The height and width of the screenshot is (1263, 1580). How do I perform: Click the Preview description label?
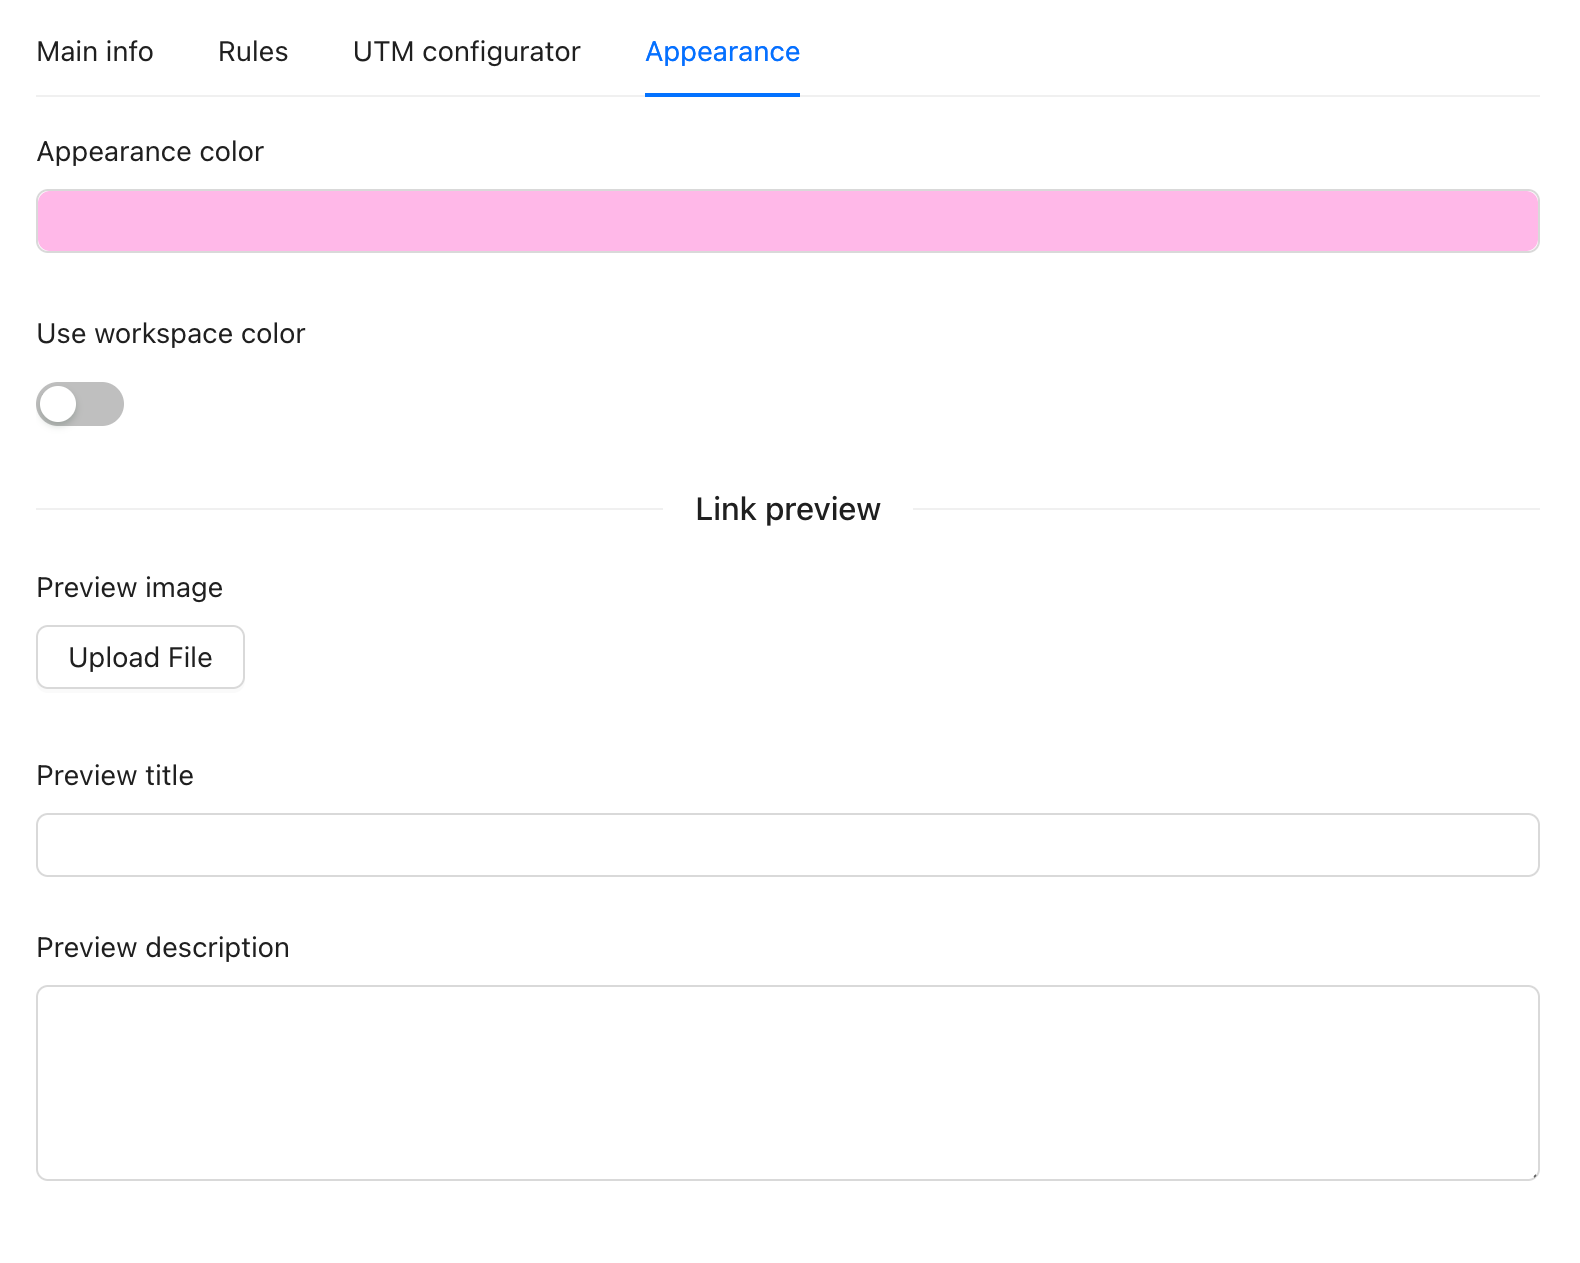163,948
